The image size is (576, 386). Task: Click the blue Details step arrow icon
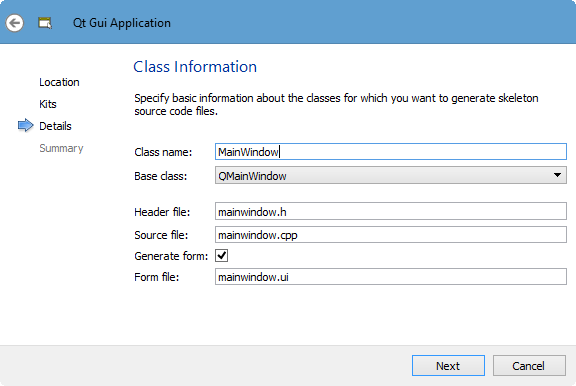click(x=25, y=126)
